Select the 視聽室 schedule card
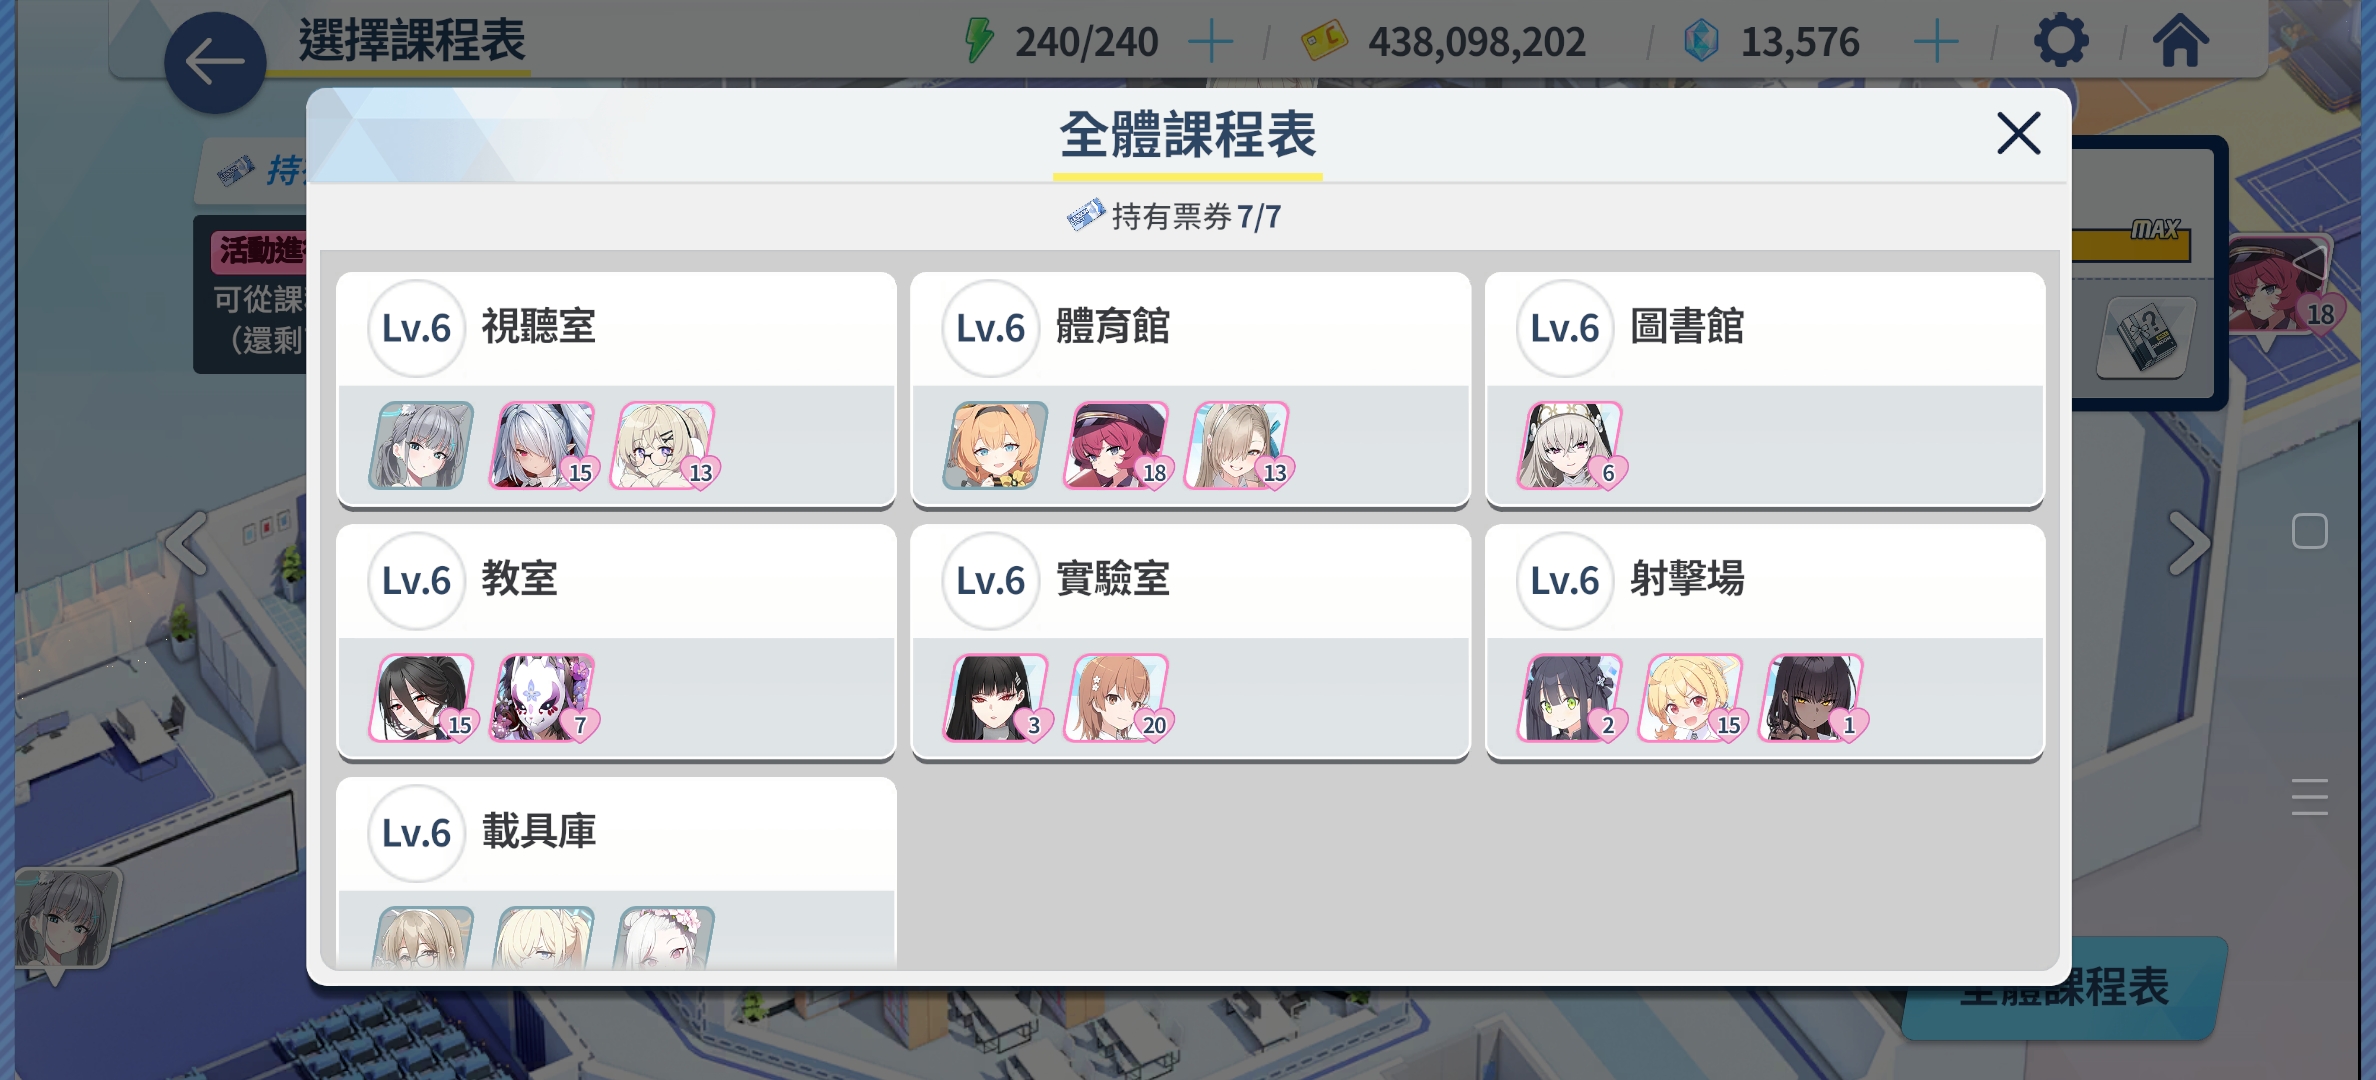The image size is (2376, 1080). 616,389
